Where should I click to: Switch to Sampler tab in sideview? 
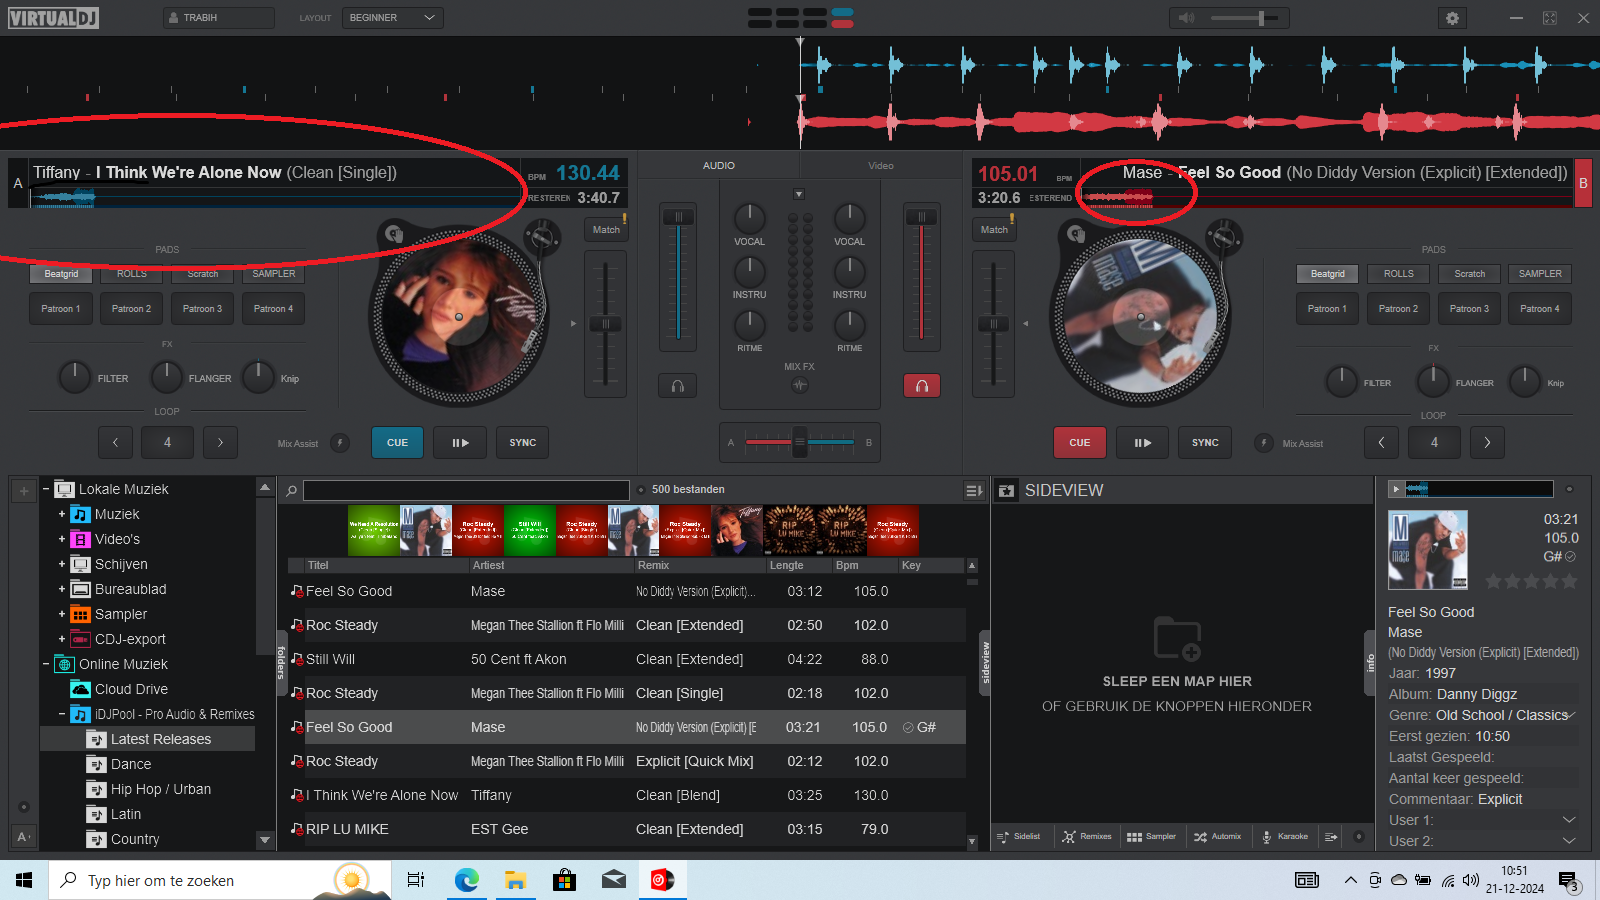(x=1152, y=837)
